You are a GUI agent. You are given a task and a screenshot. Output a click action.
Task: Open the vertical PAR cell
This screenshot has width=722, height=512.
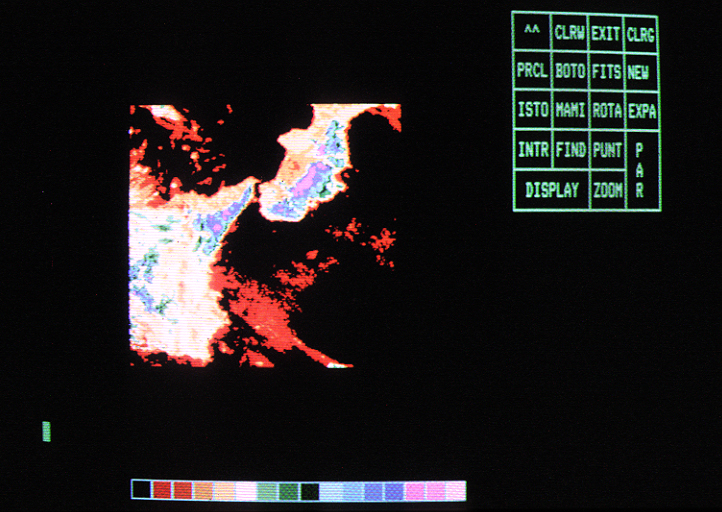tap(641, 170)
